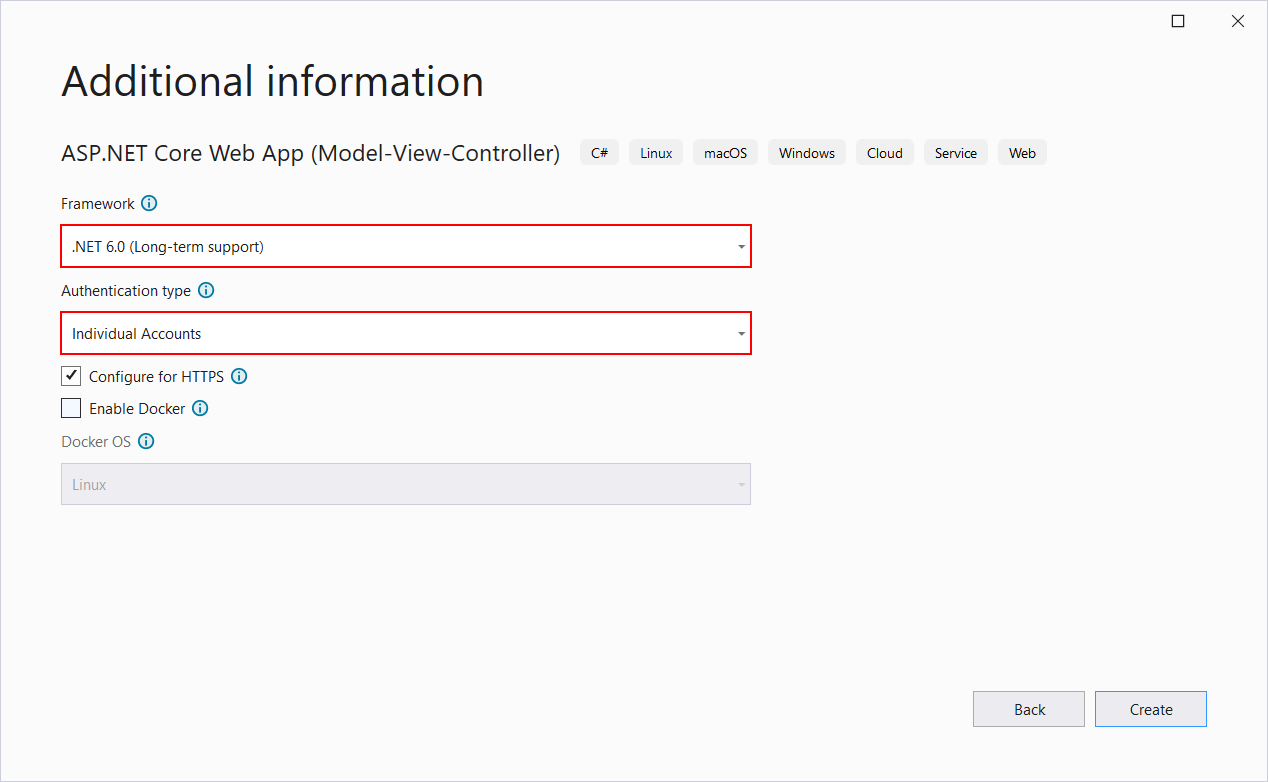The image size is (1268, 782).
Task: Select the Windows project tag
Action: (x=806, y=152)
